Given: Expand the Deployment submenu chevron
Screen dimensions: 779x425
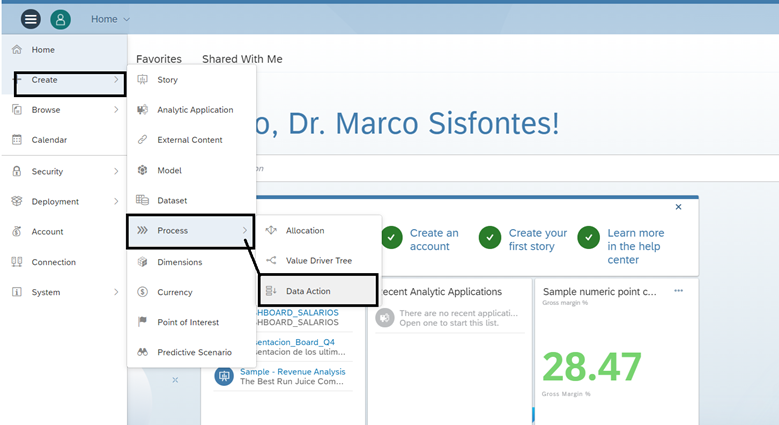Looking at the screenshot, I should (x=116, y=201).
